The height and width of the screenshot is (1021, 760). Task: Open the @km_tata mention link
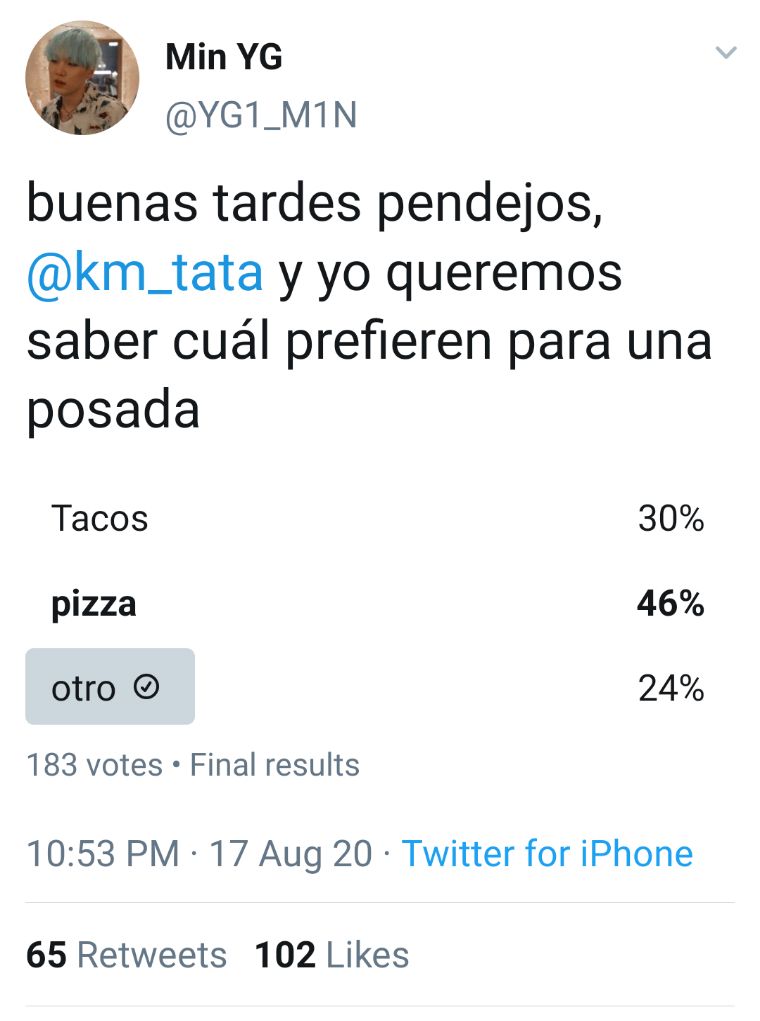coord(145,273)
